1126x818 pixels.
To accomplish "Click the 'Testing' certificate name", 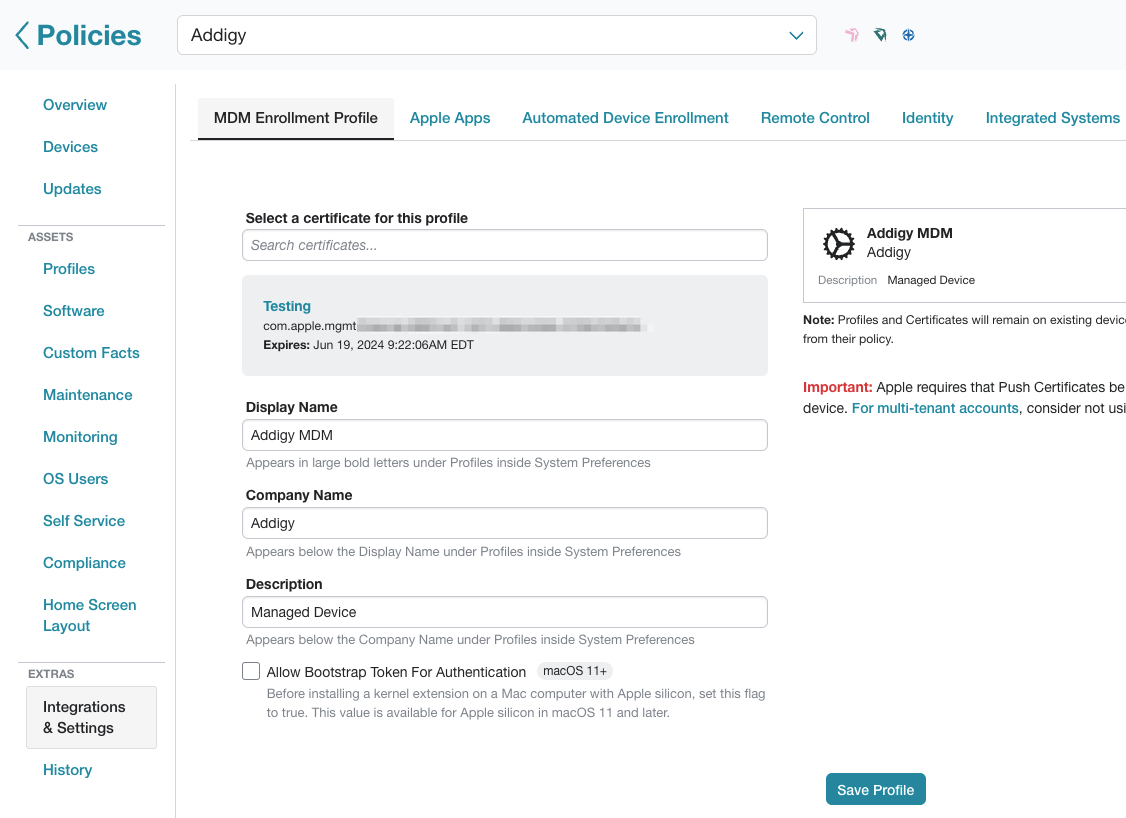I will 287,306.
